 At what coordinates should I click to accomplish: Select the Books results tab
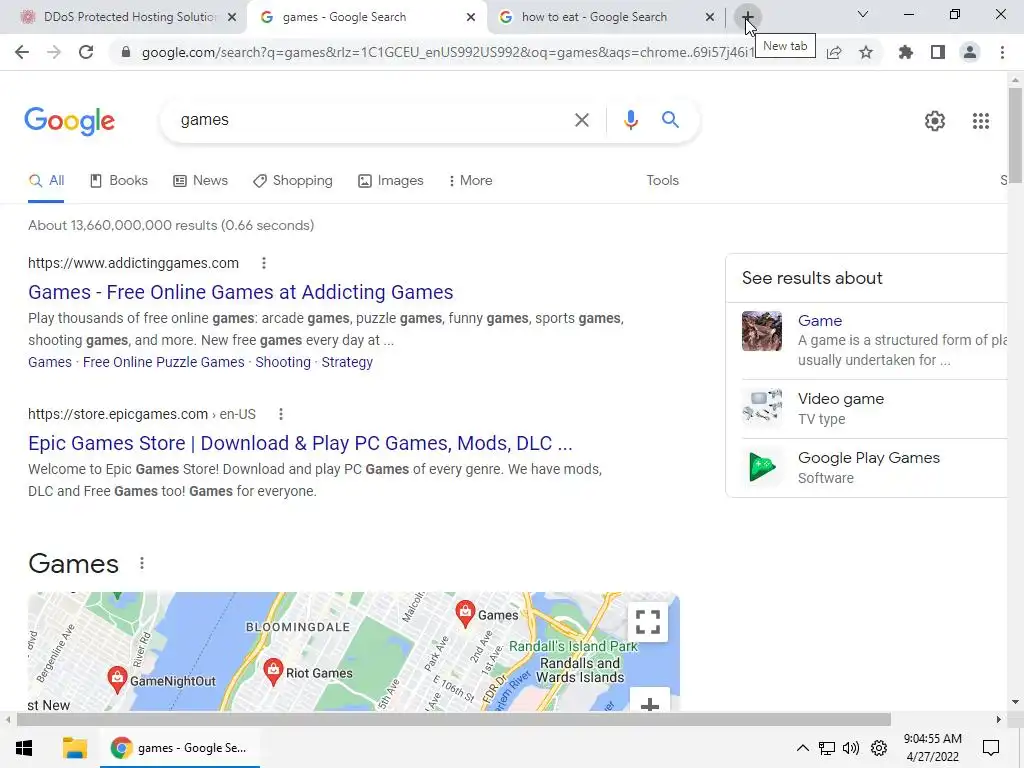[119, 181]
